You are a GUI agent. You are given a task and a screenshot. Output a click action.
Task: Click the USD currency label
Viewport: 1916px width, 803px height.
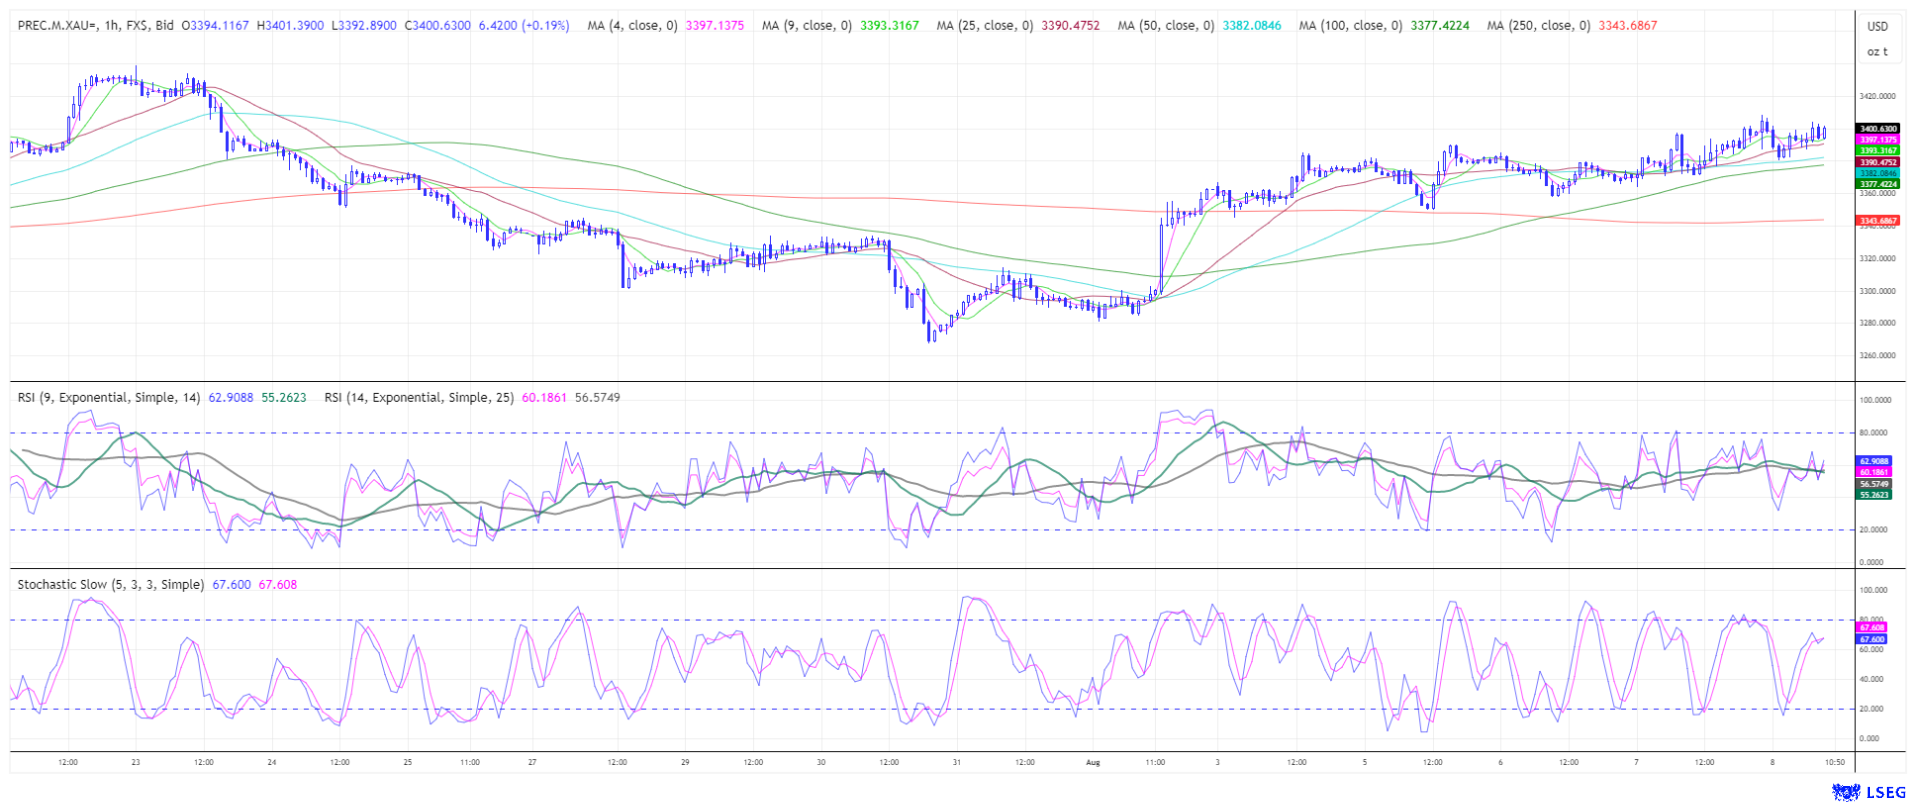[1877, 27]
